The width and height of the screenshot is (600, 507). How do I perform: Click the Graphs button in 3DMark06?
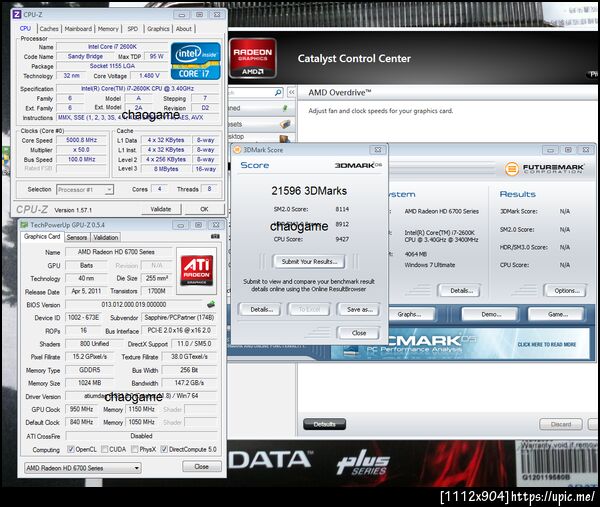[x=409, y=314]
